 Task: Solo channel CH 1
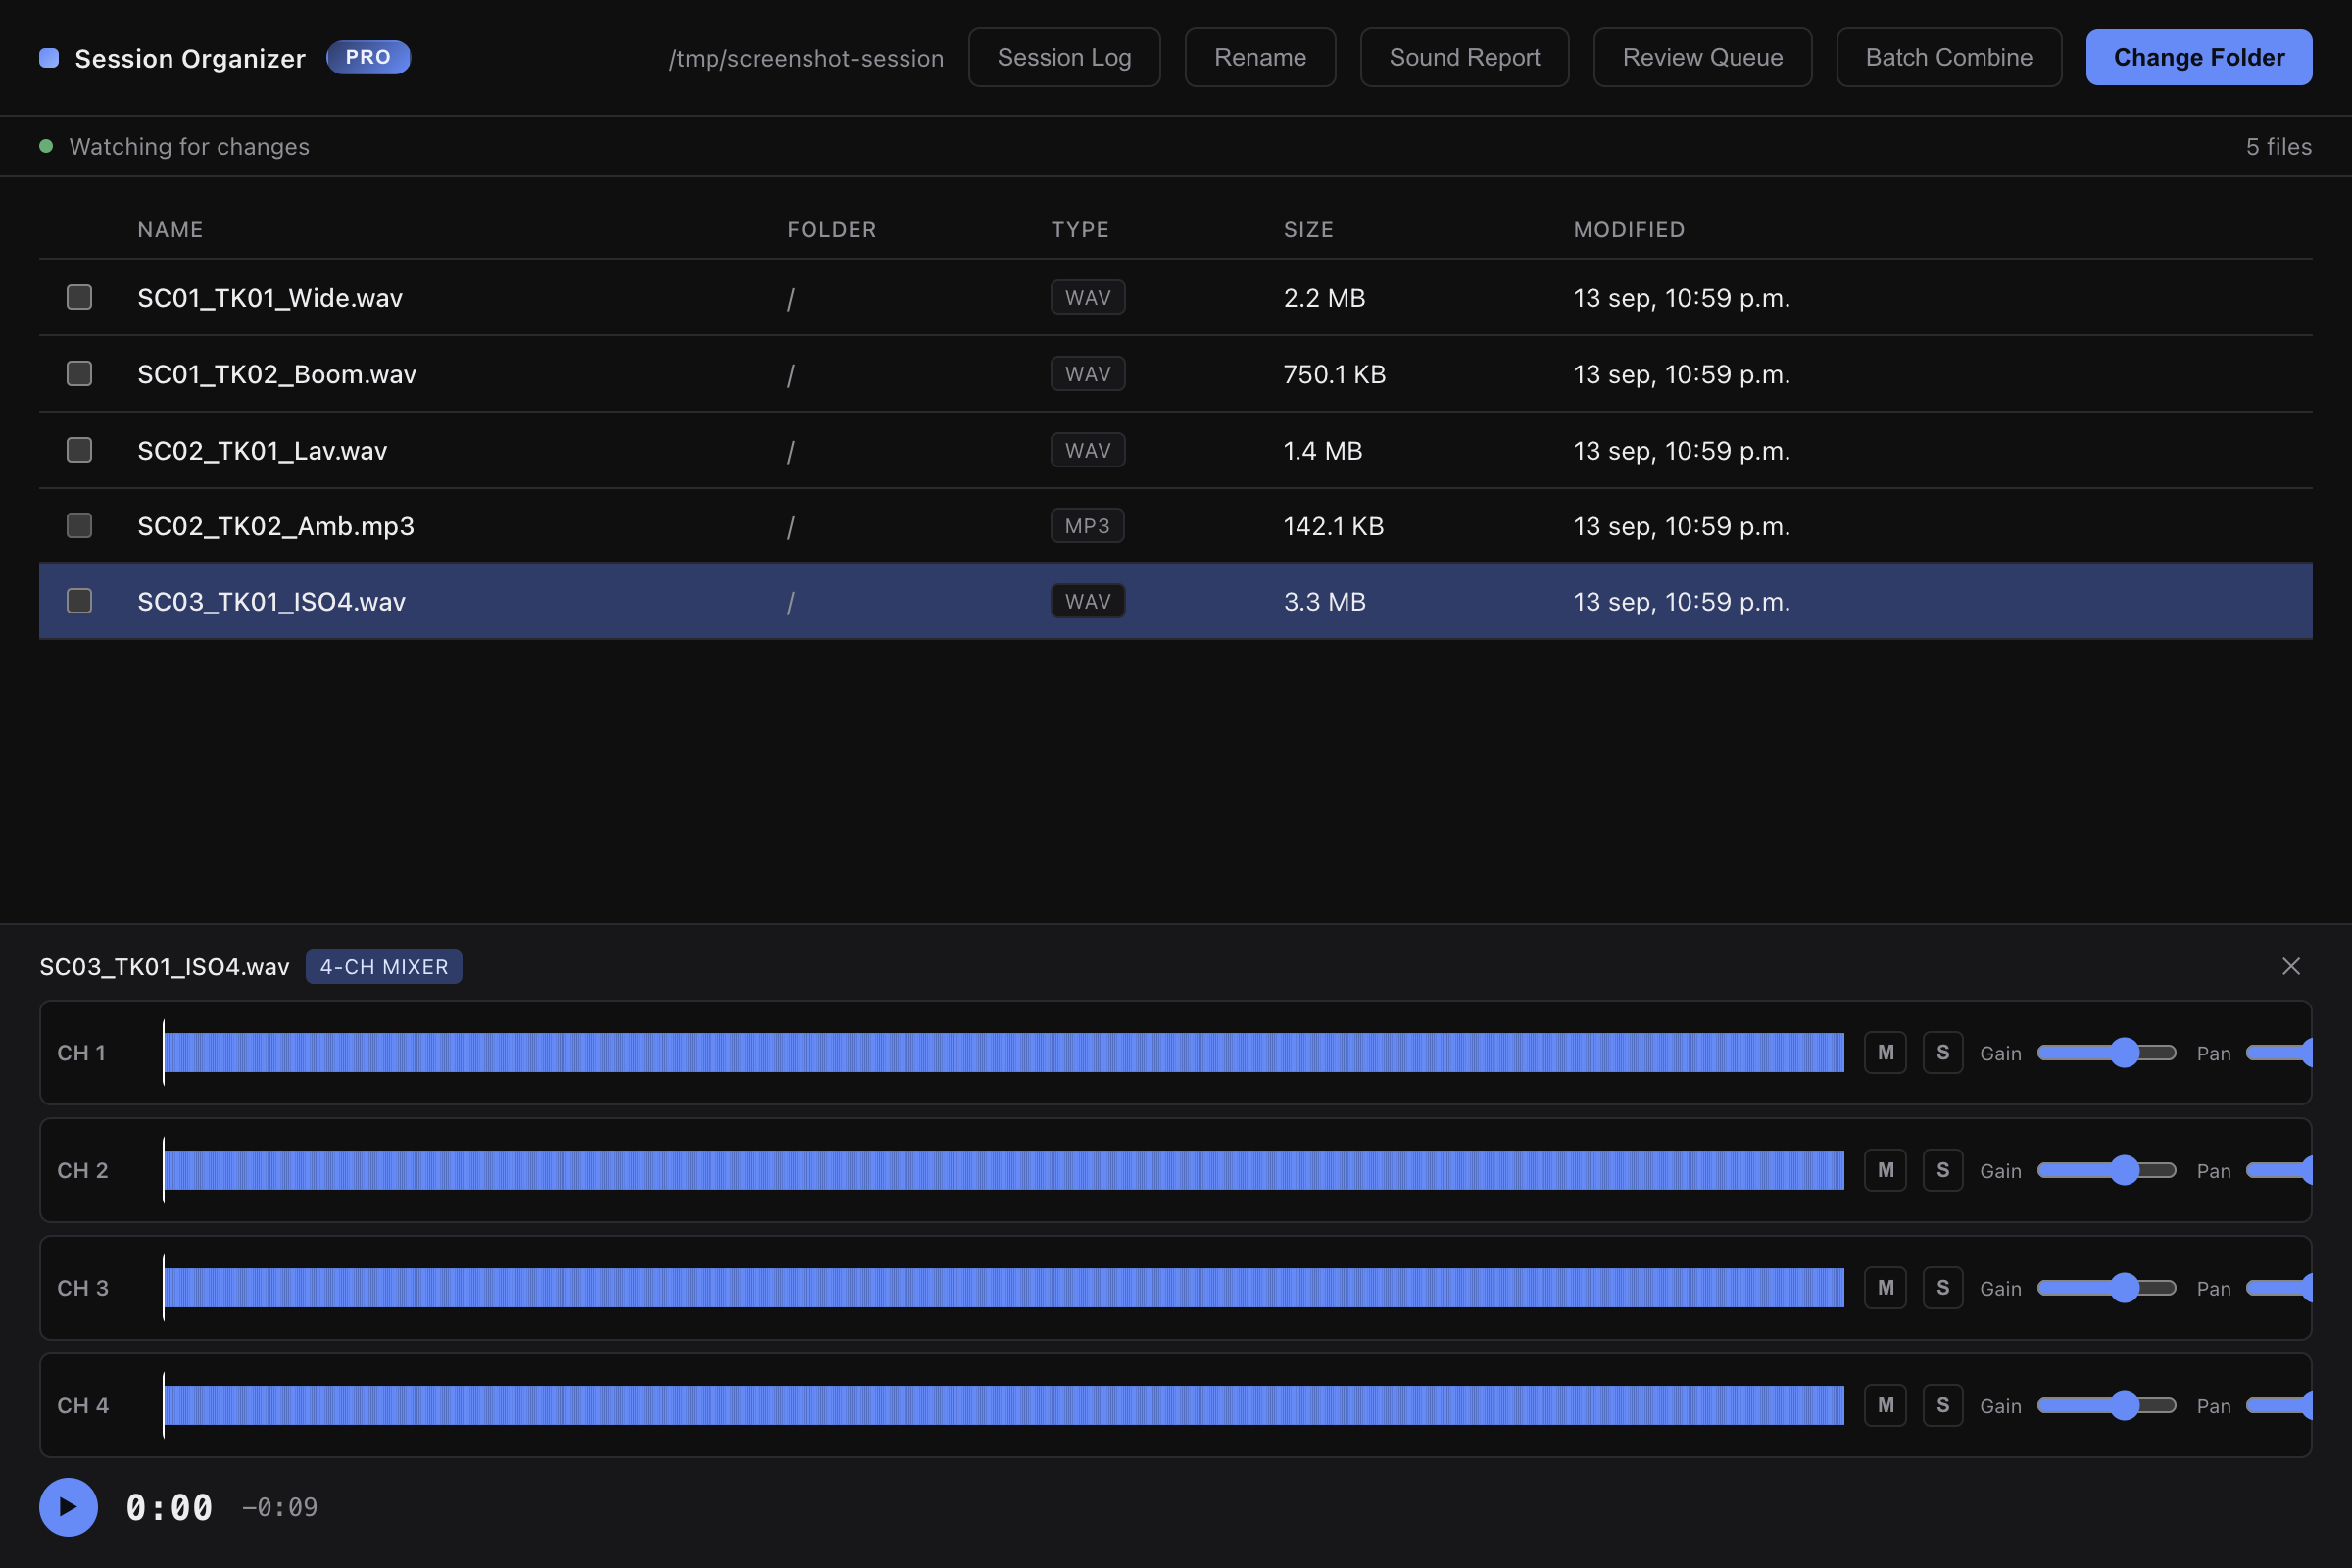coord(1943,1053)
